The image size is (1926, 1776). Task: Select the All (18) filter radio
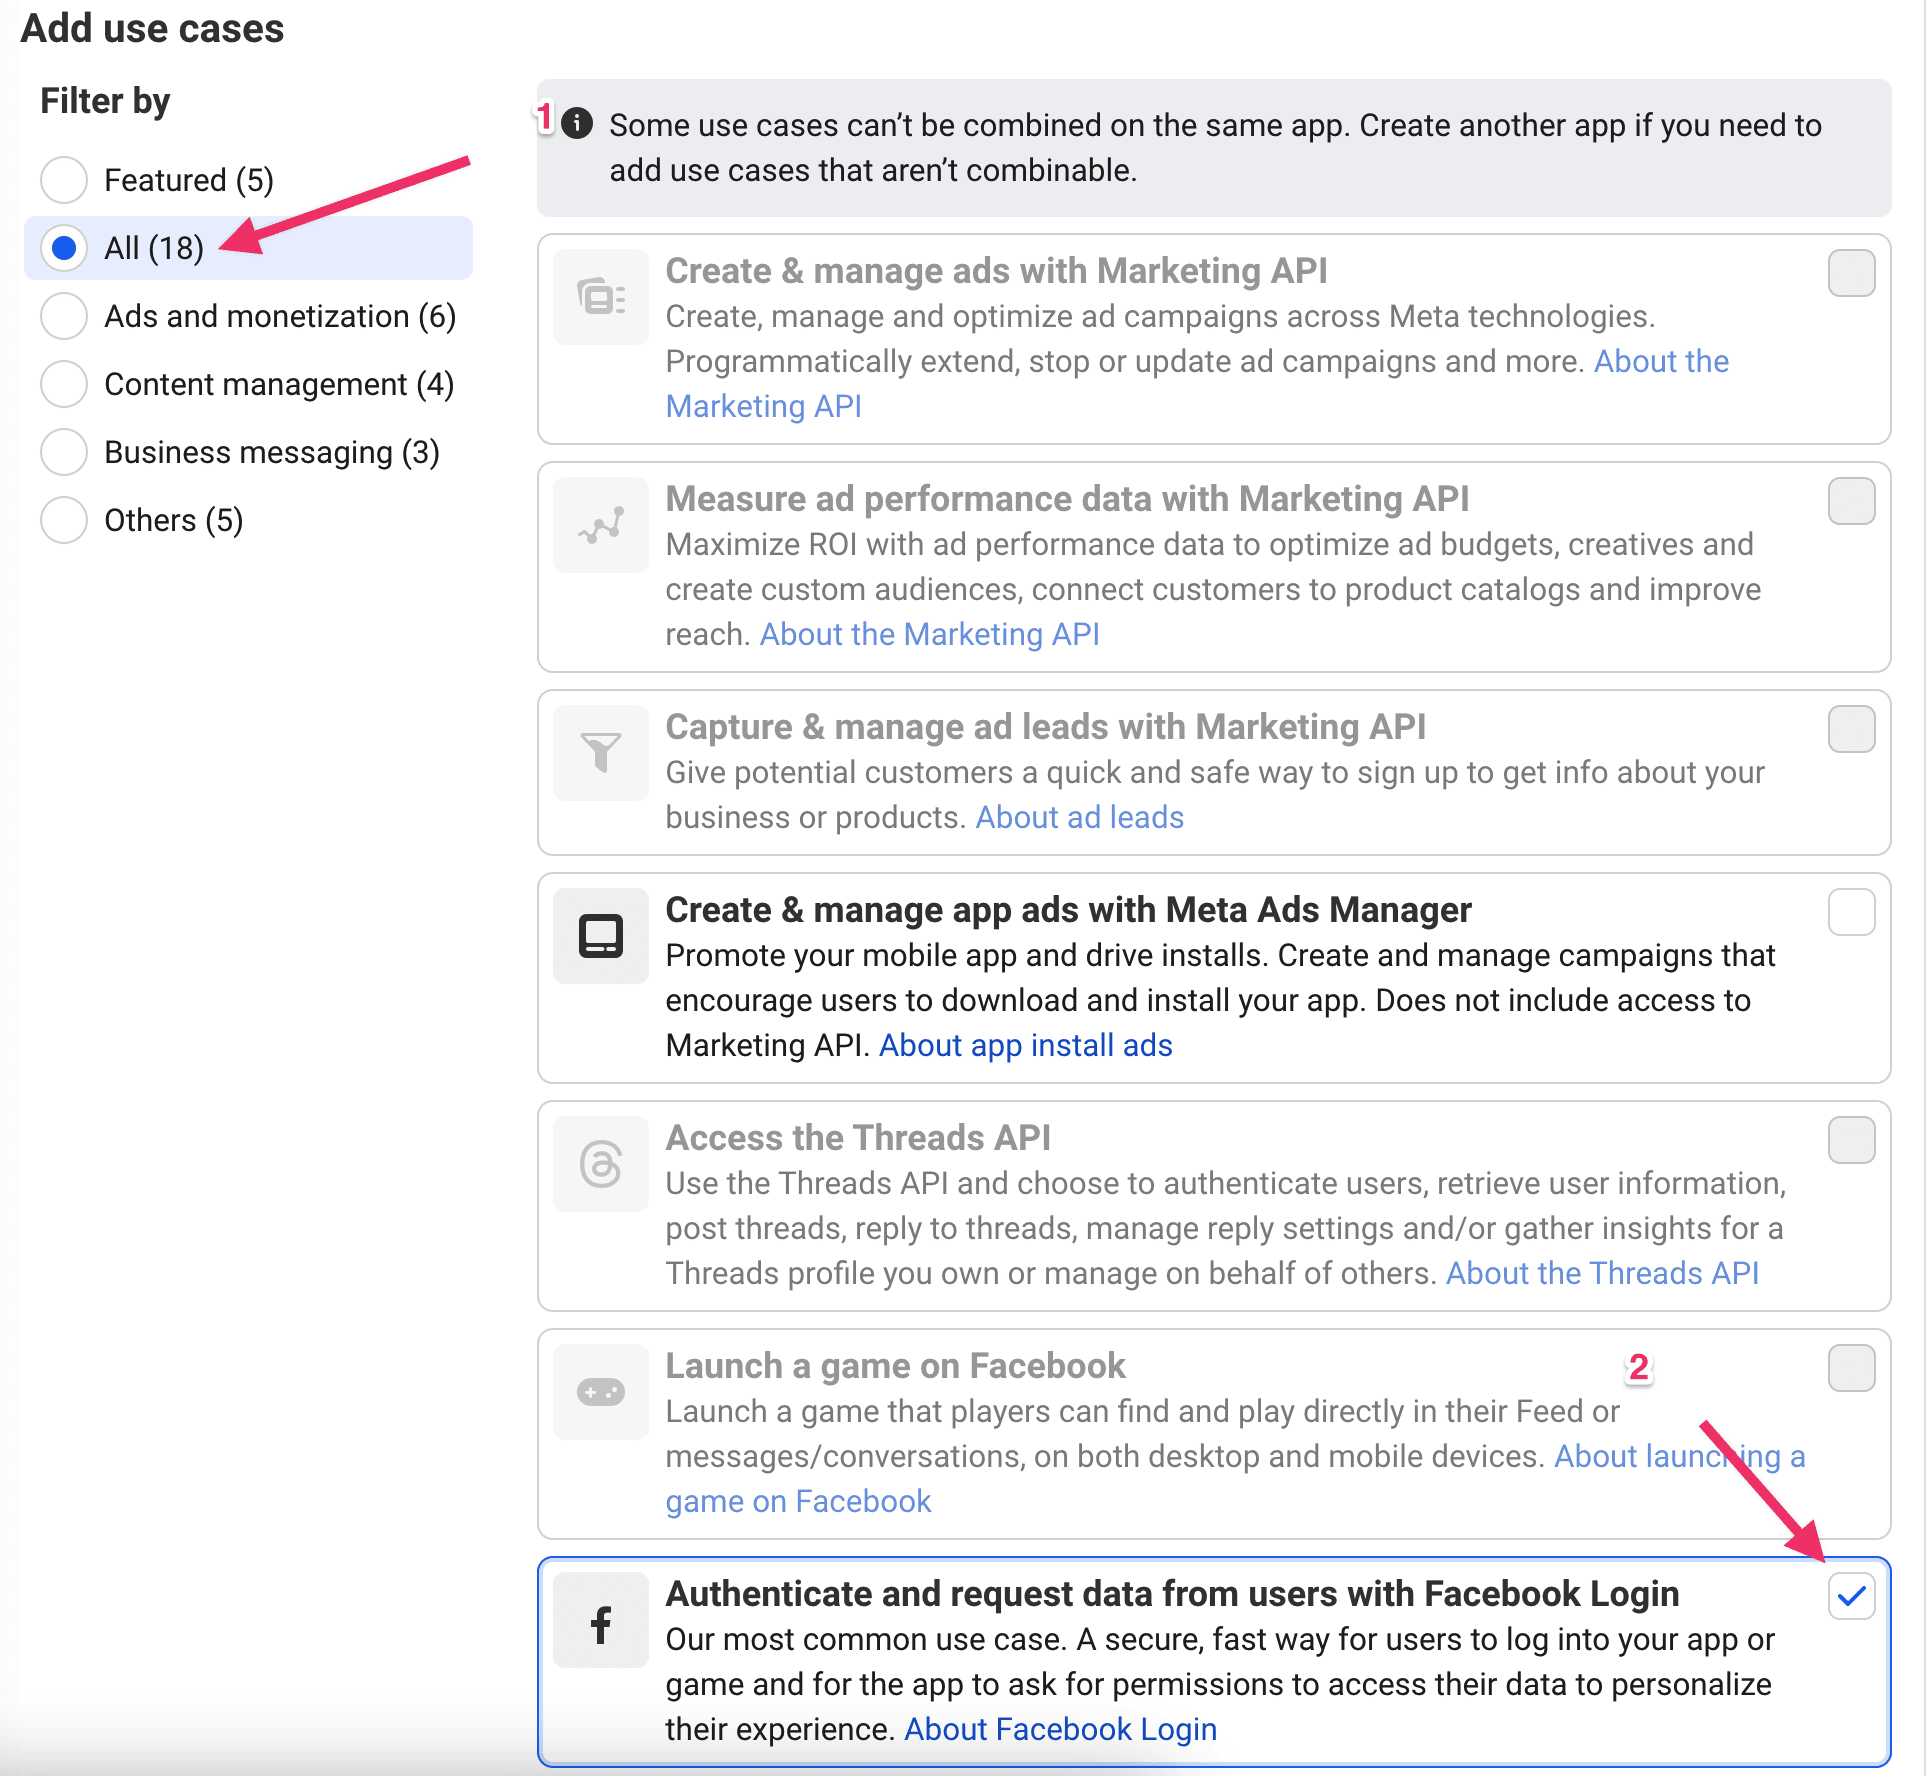point(64,248)
